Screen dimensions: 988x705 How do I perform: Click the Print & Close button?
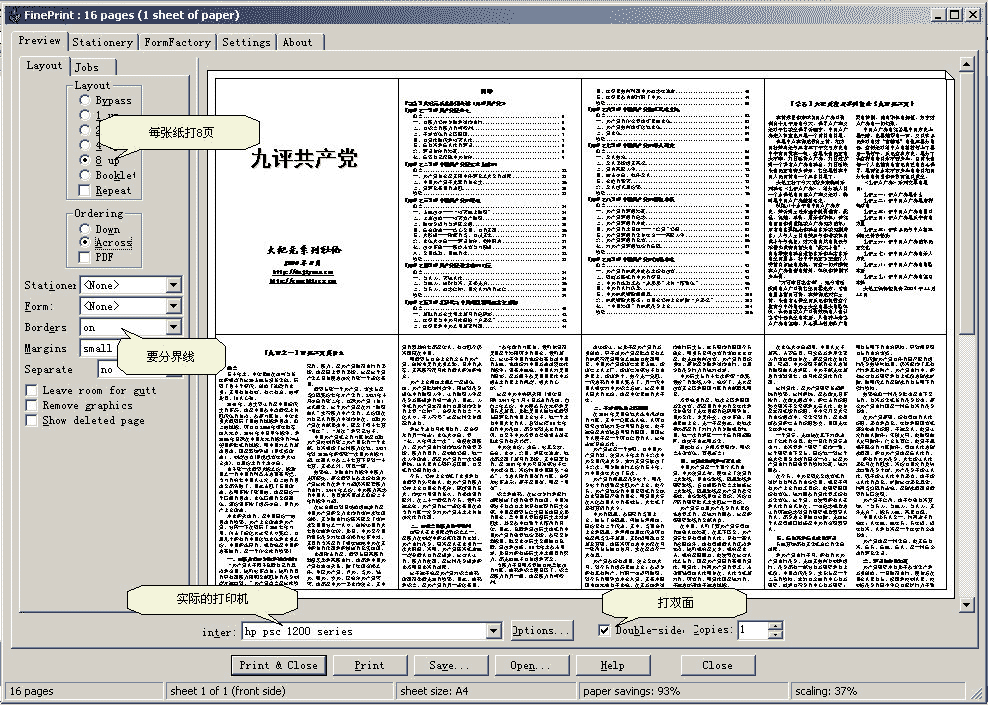pos(278,665)
